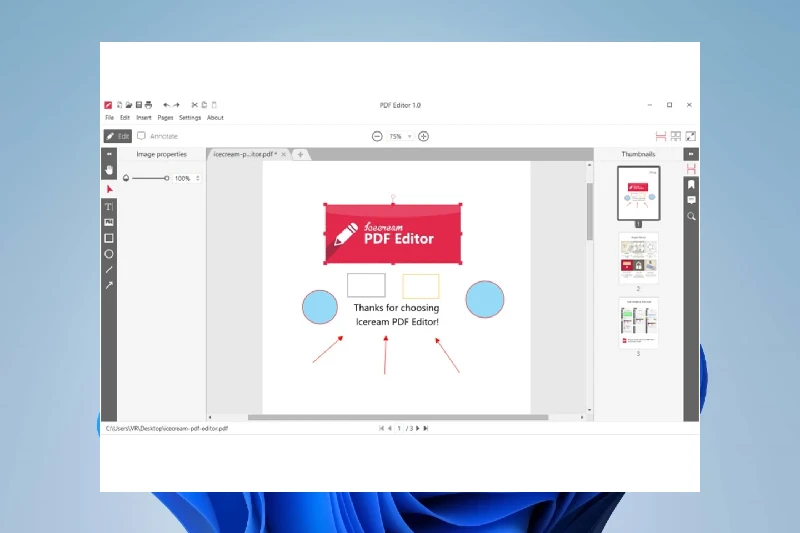This screenshot has width=800, height=533.
Task: Zoom out with the minus icon
Action: point(377,136)
